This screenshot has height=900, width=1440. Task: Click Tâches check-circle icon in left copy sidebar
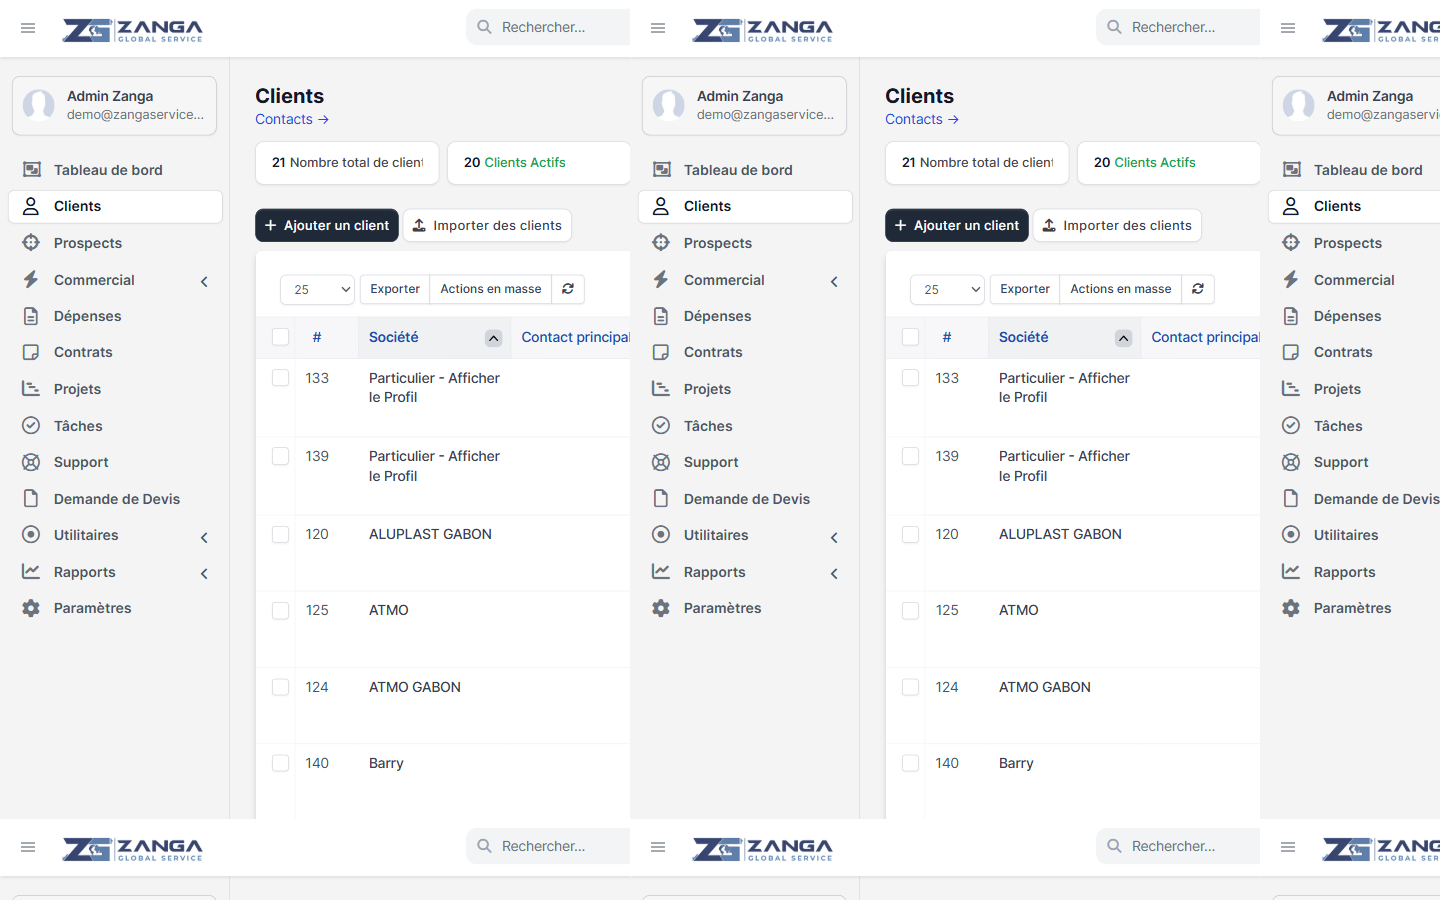(31, 426)
